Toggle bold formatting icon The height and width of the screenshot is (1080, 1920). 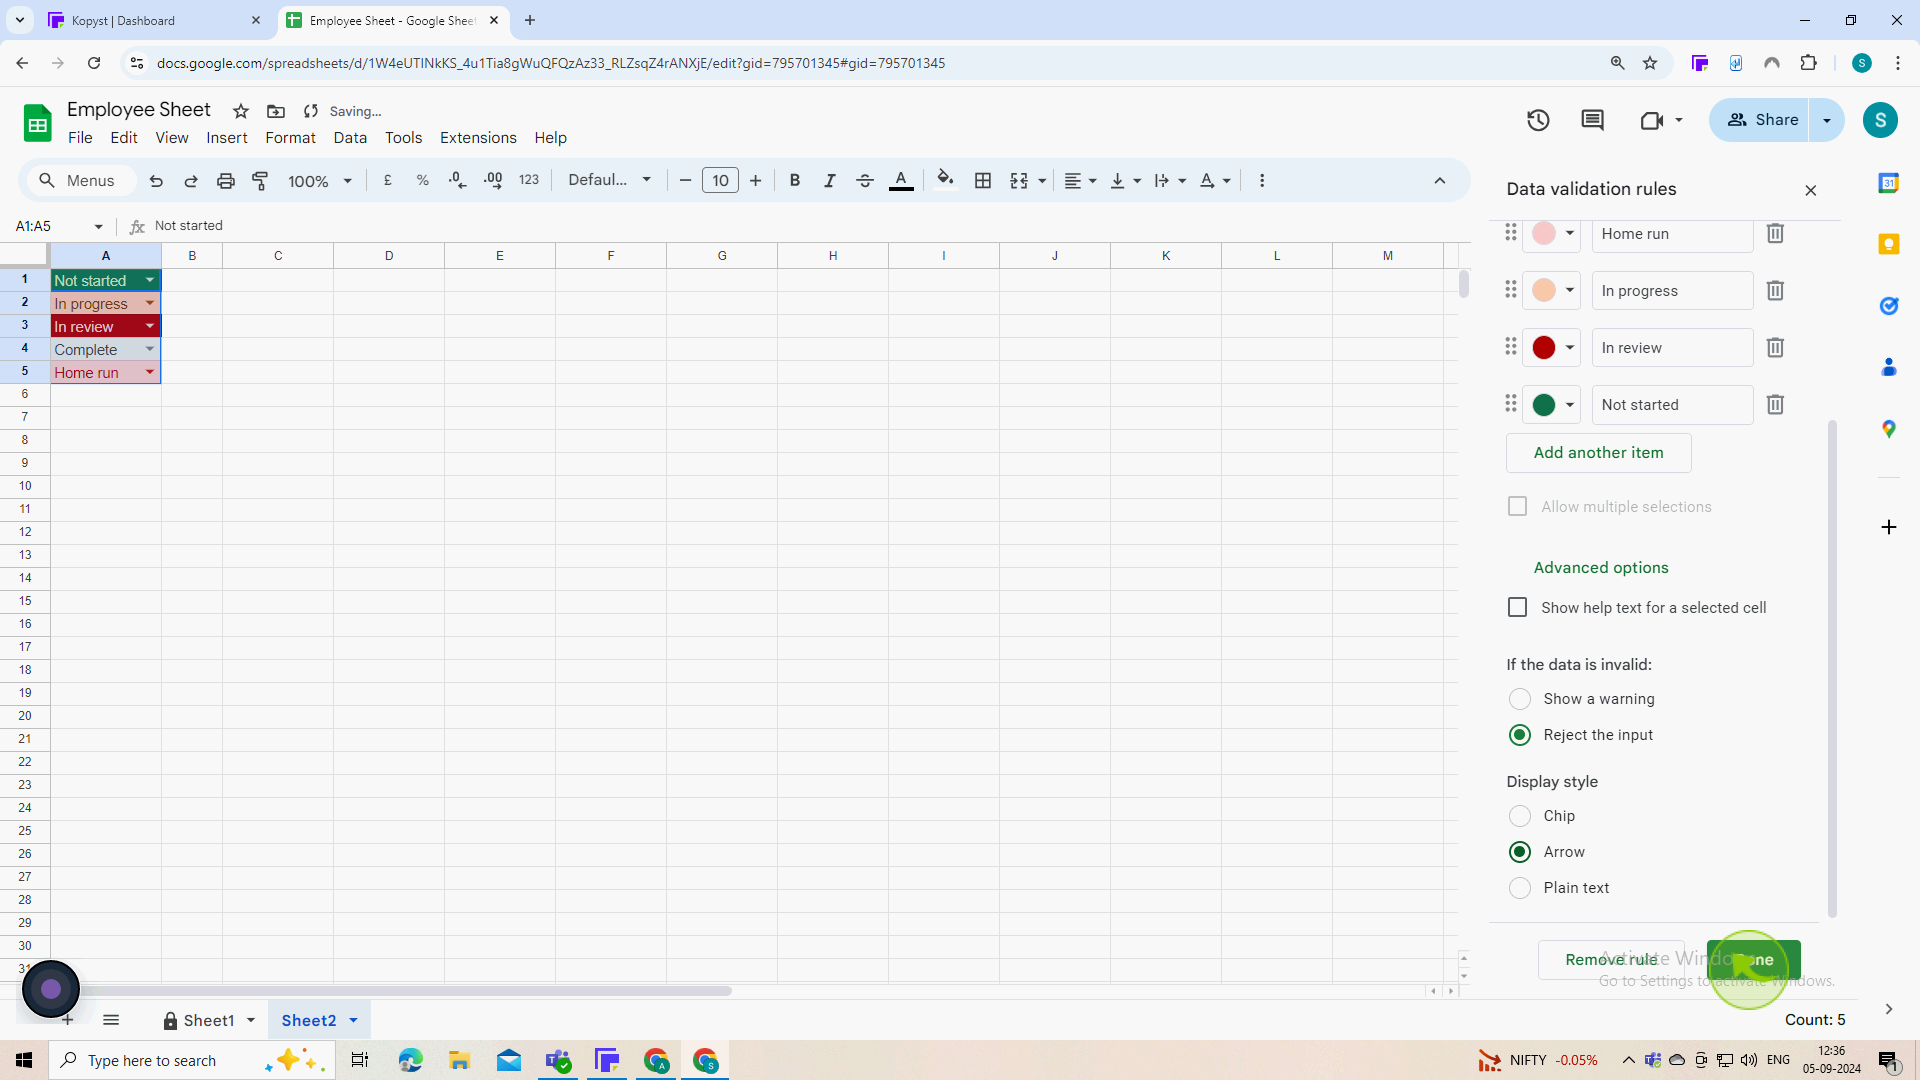(x=794, y=181)
